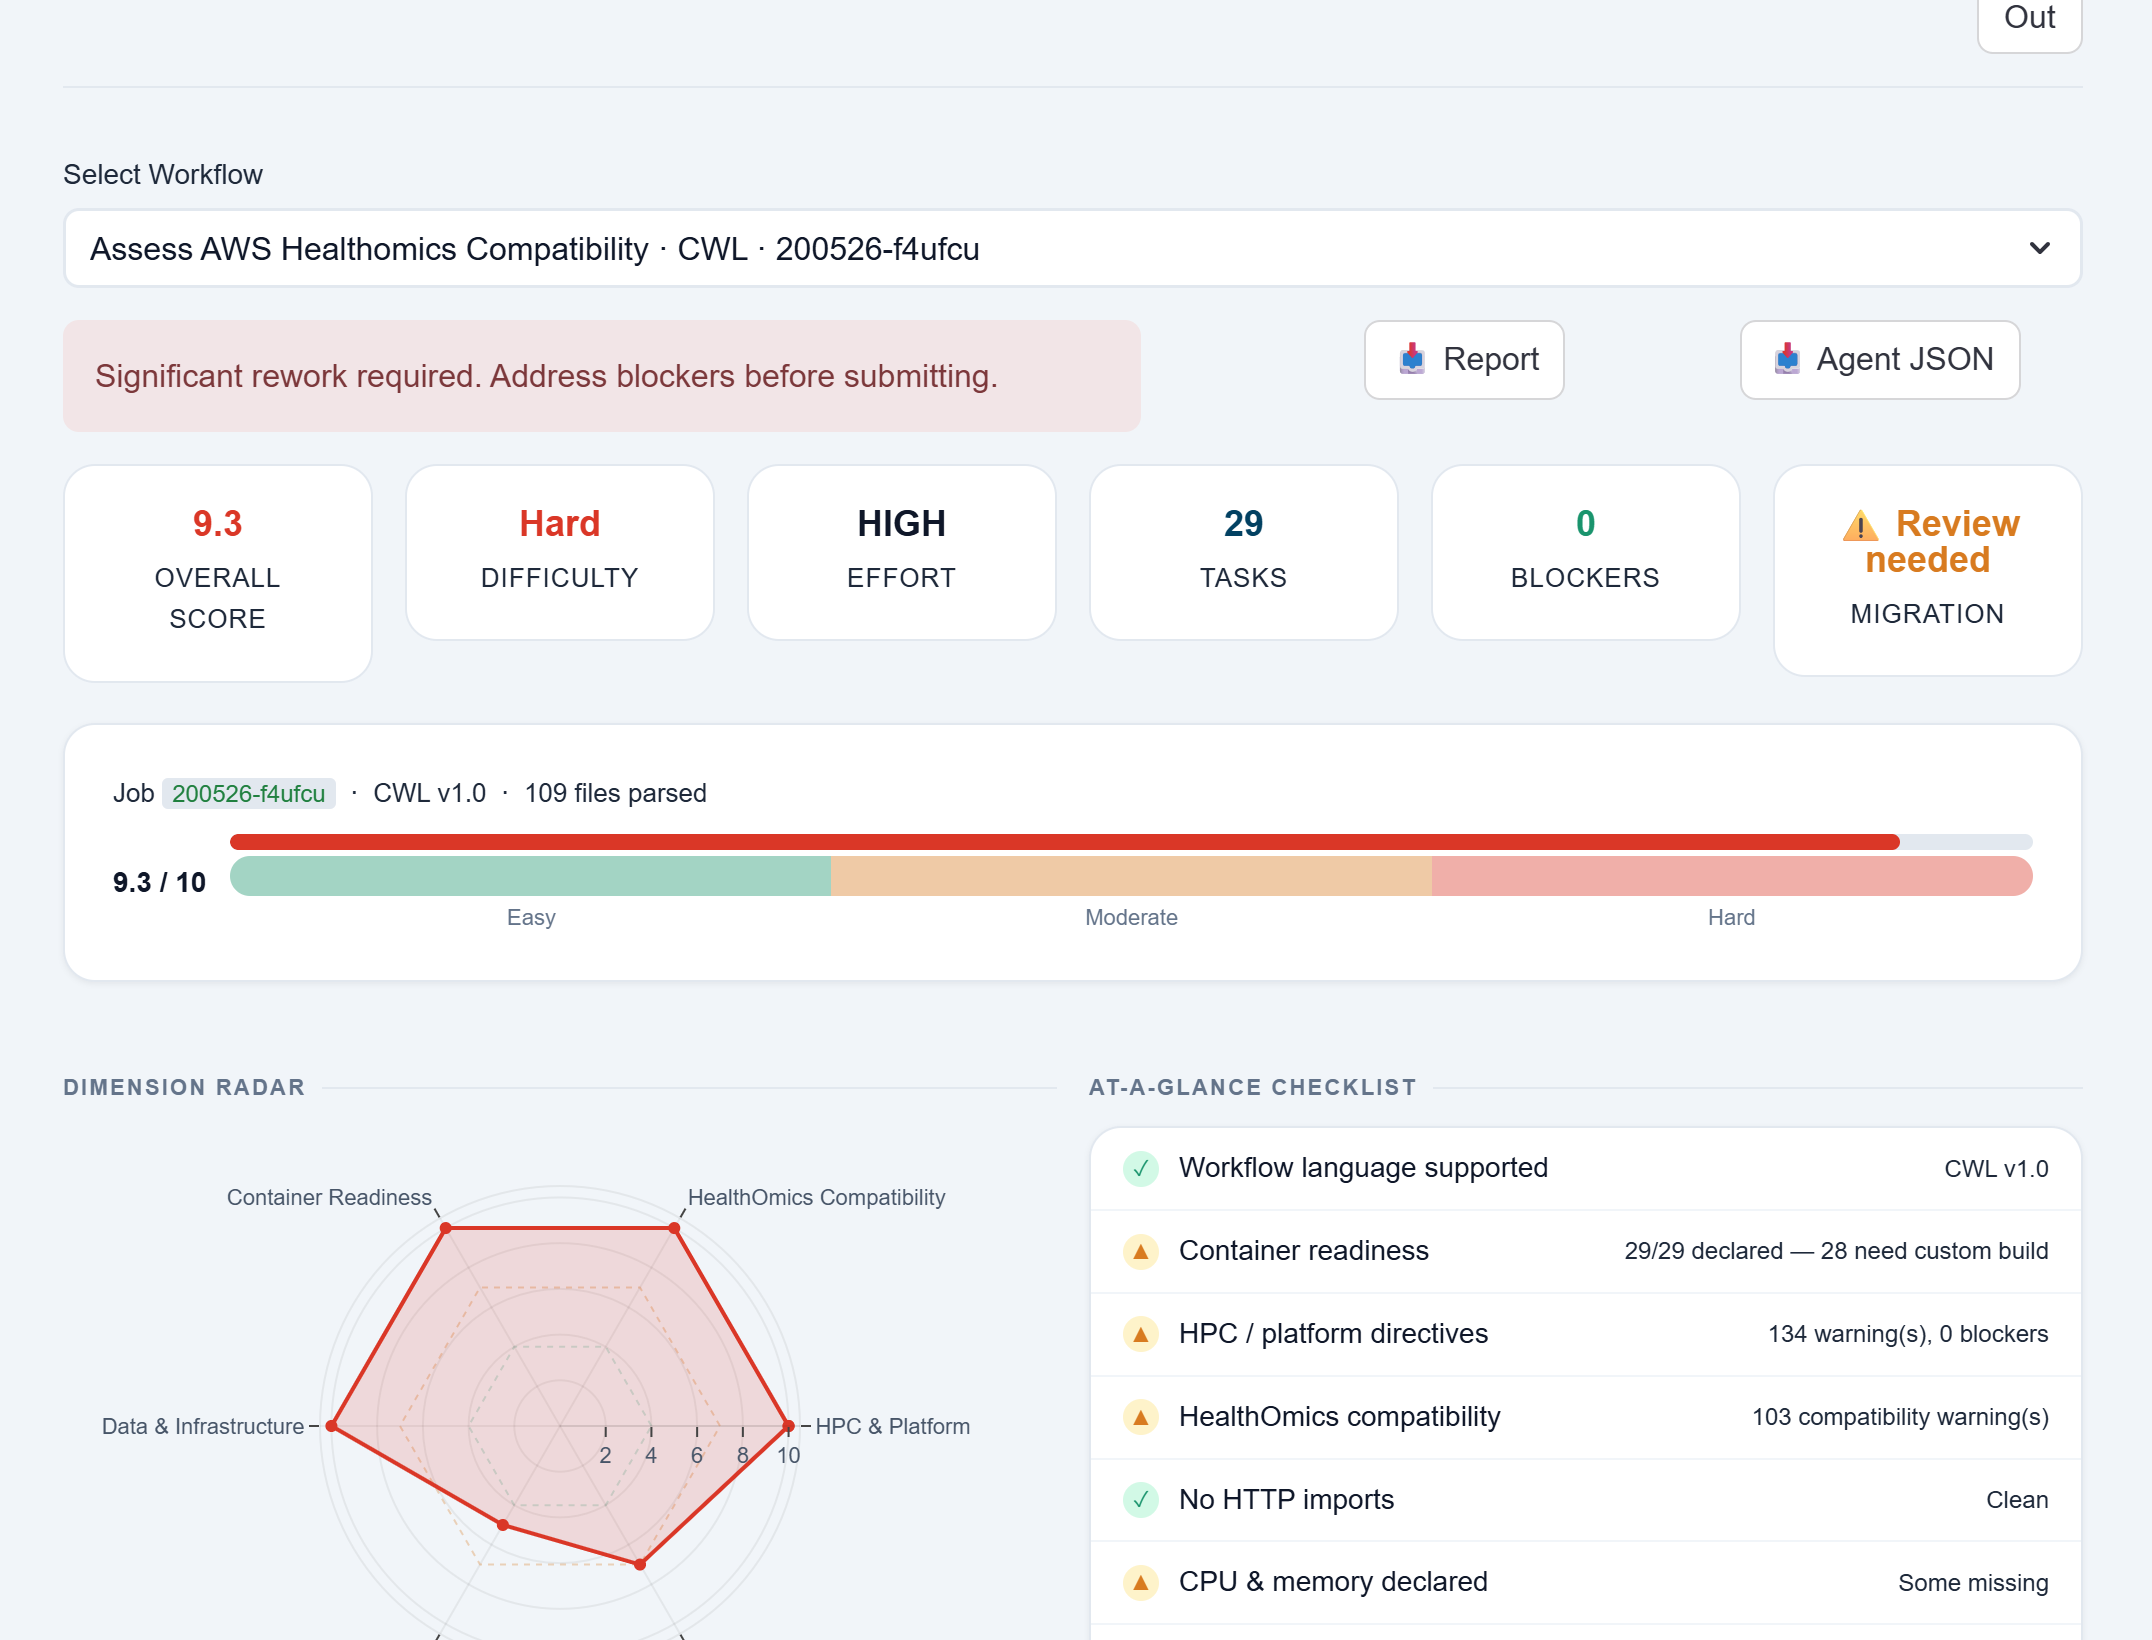The height and width of the screenshot is (1640, 2152).
Task: Click the Clean status text
Action: click(2017, 1500)
